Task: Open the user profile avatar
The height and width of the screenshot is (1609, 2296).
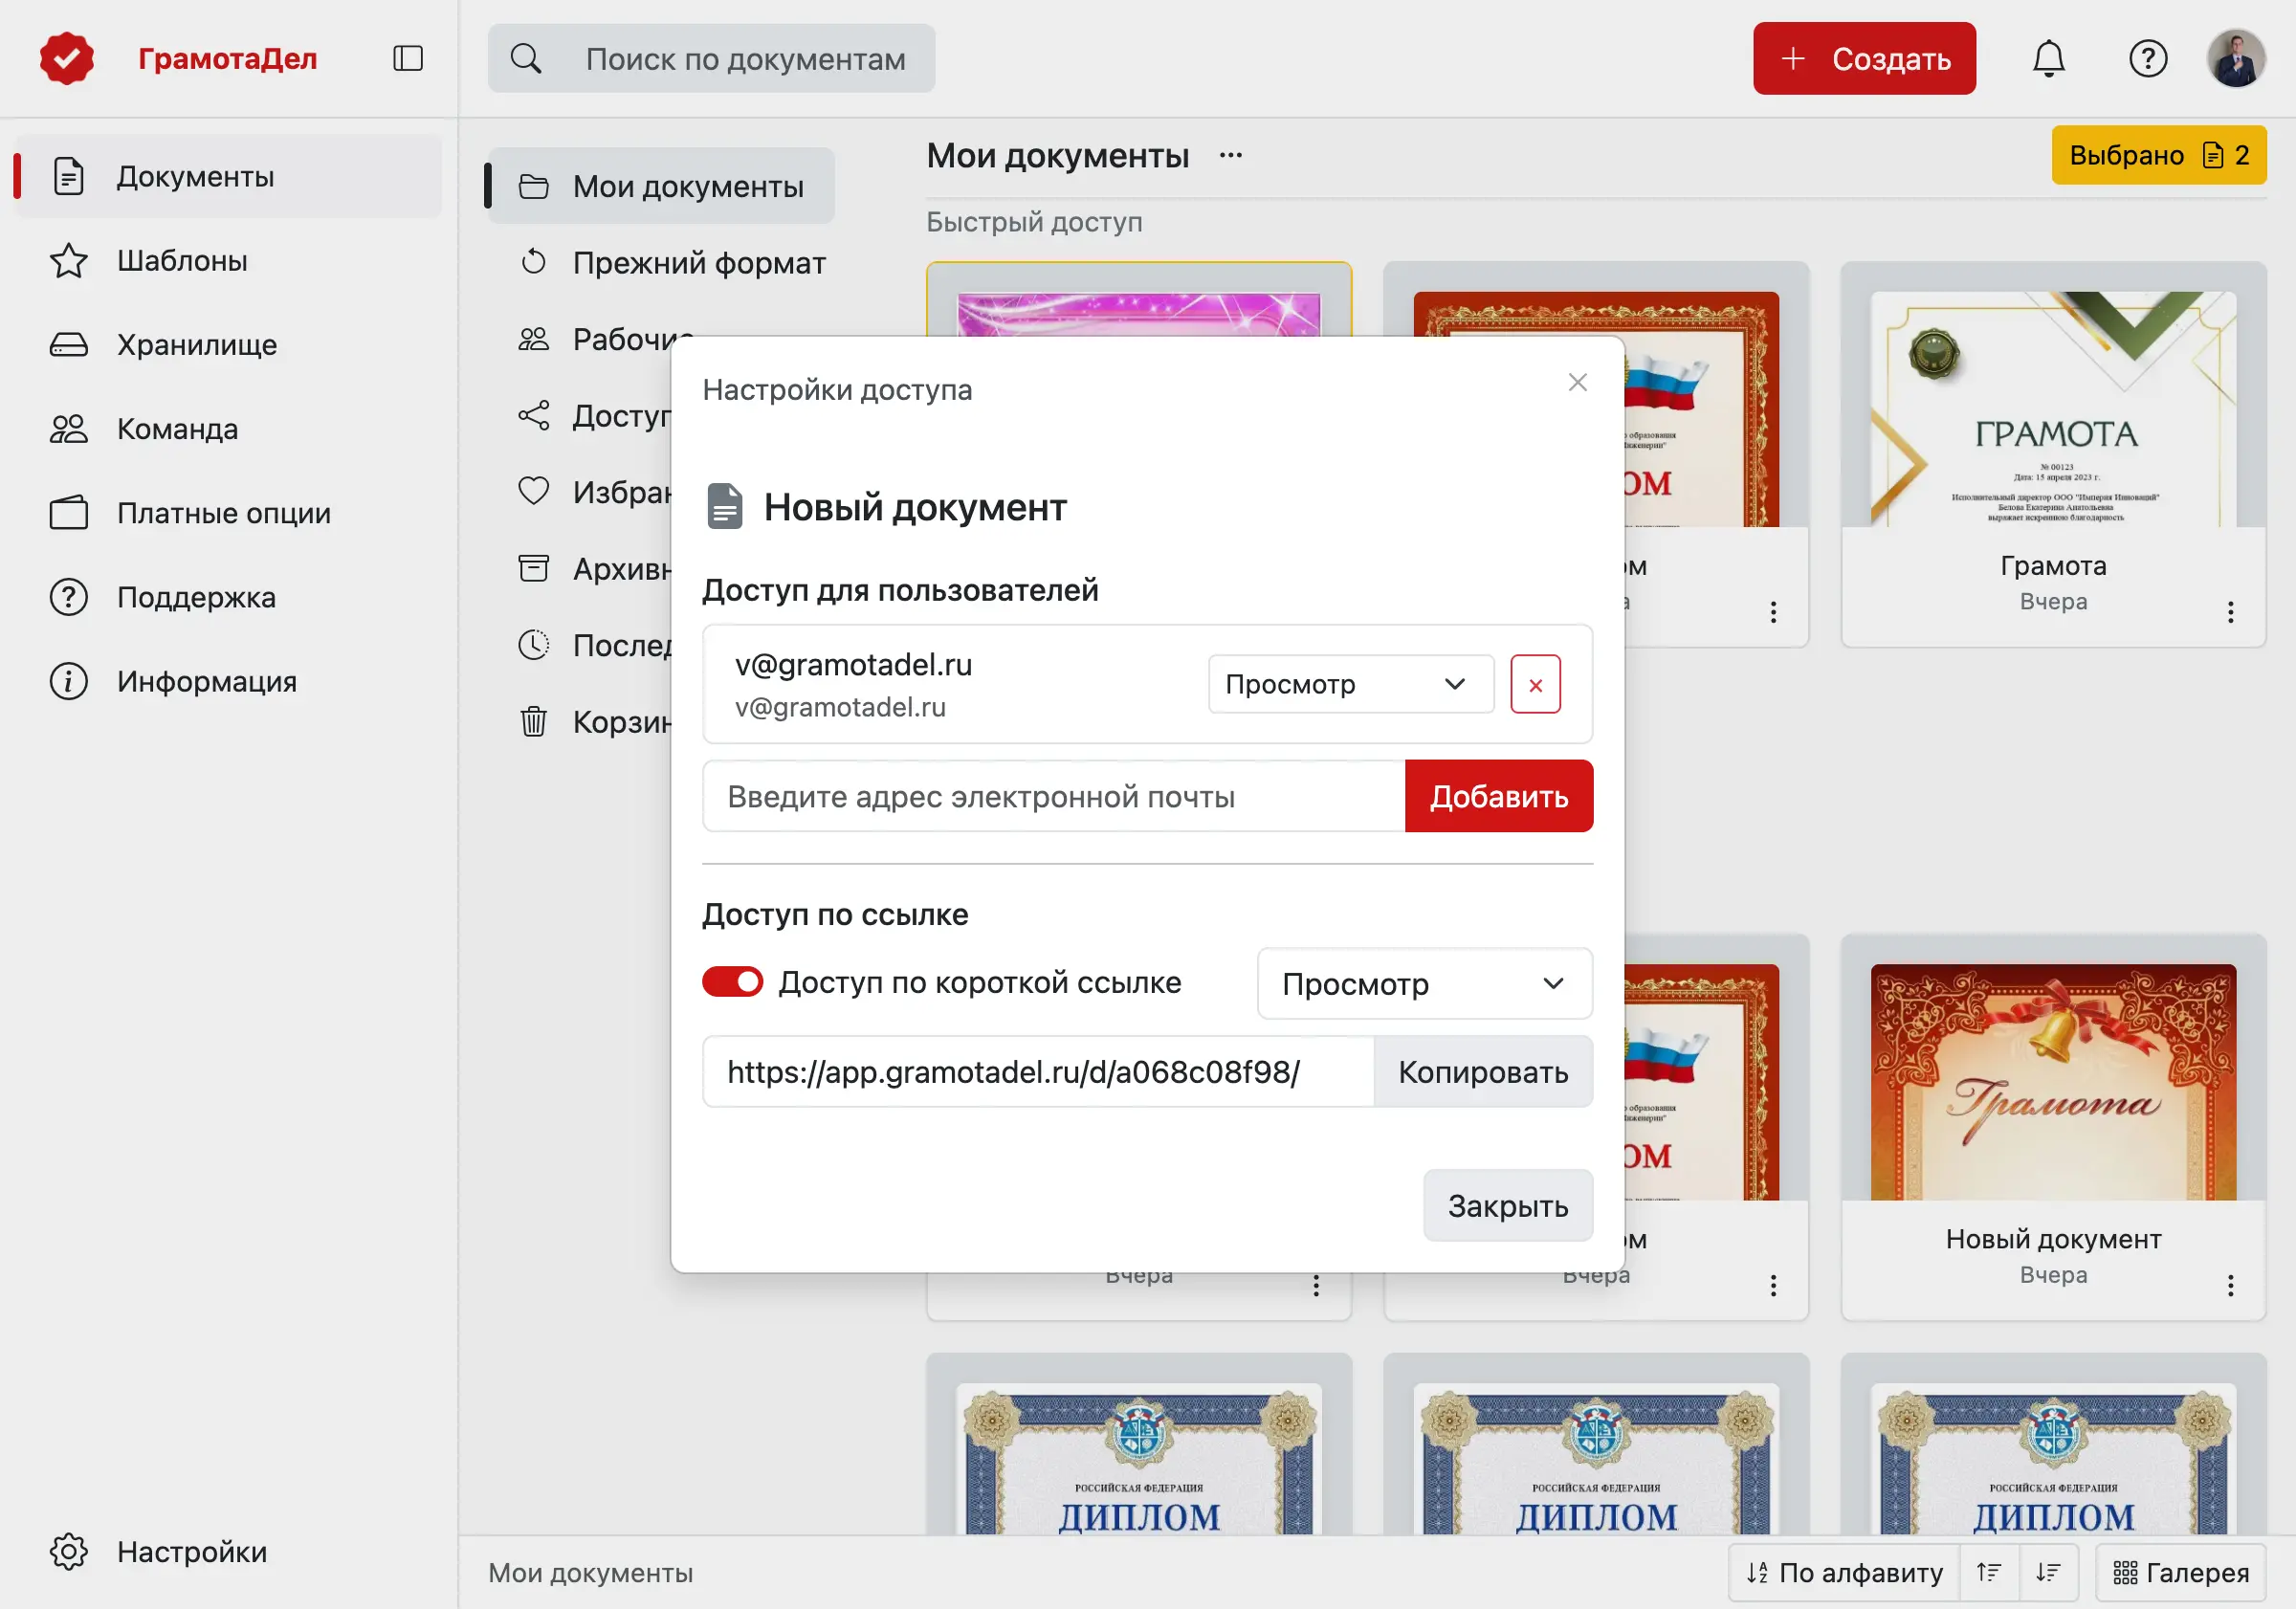Action: coord(2235,58)
